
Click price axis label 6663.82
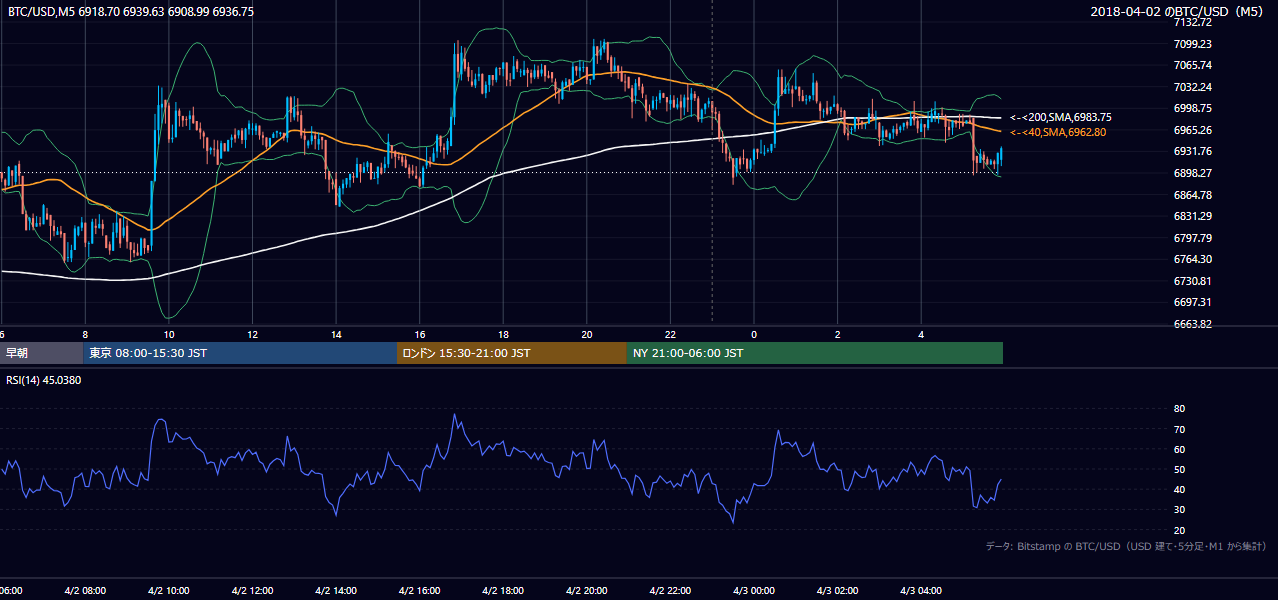tap(1192, 324)
